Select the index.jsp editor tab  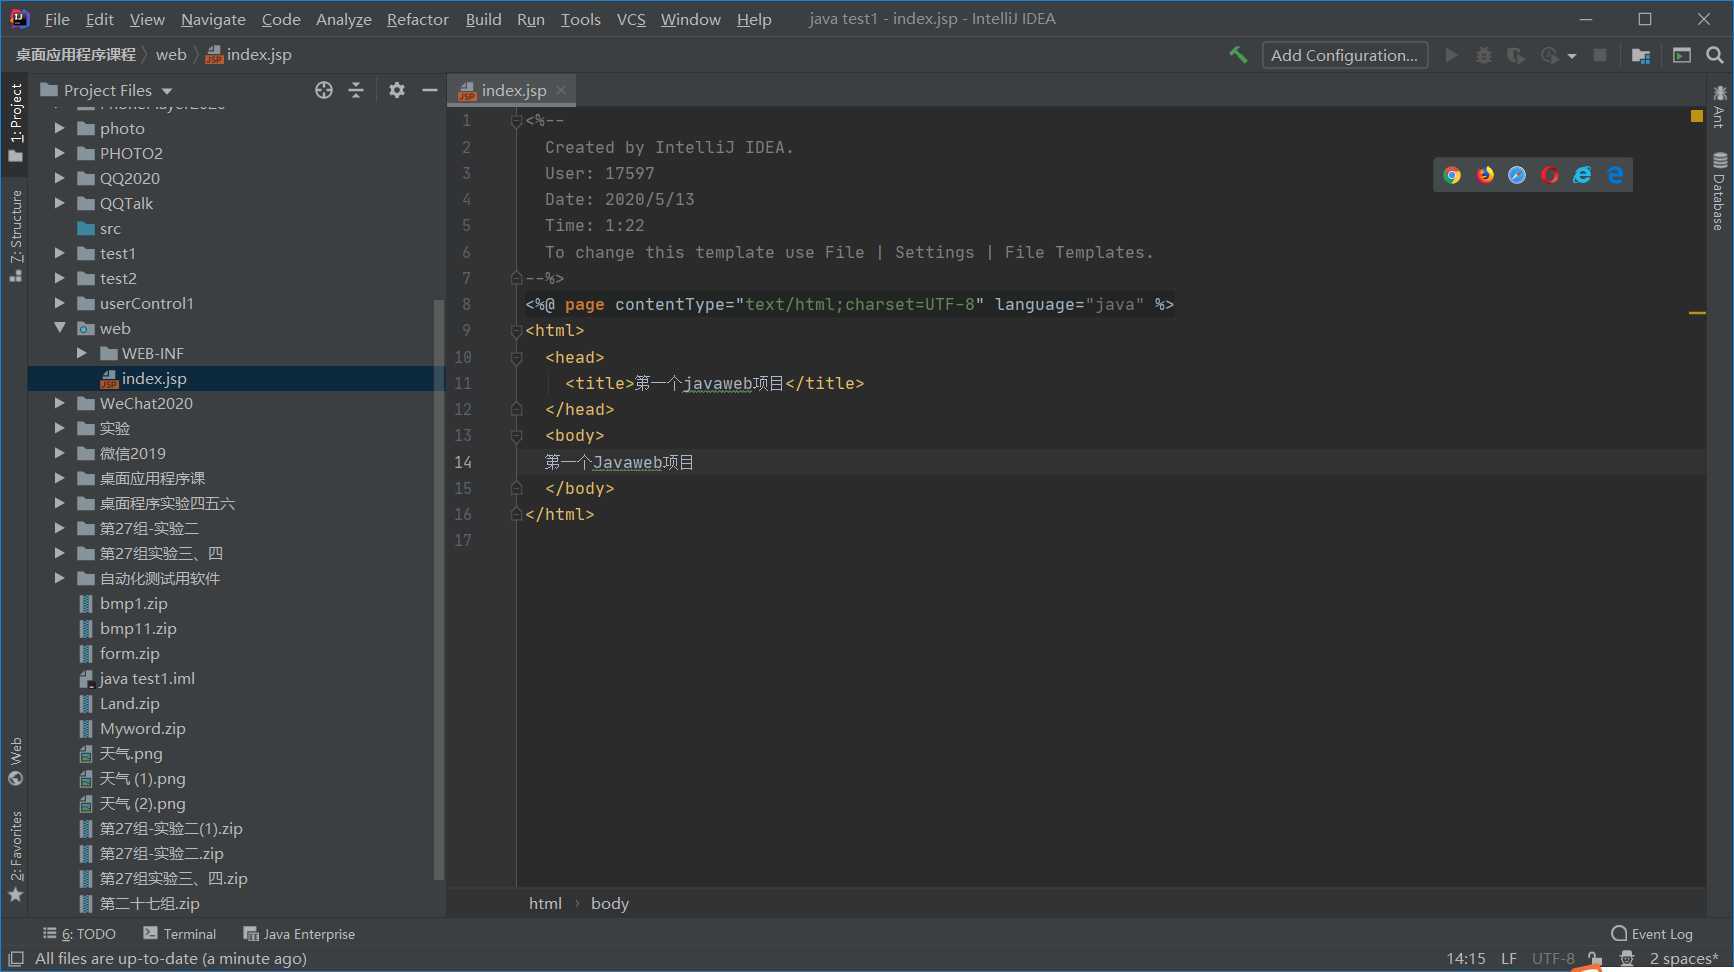pos(513,90)
